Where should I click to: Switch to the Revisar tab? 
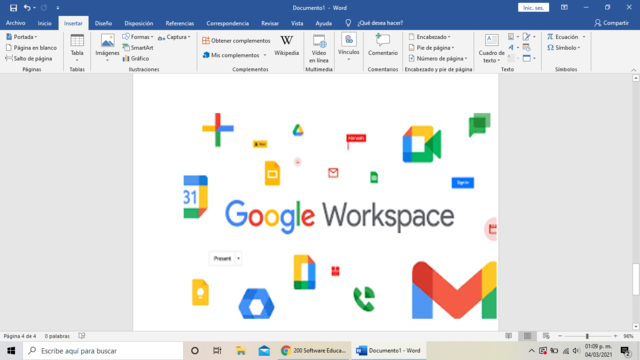(x=270, y=23)
